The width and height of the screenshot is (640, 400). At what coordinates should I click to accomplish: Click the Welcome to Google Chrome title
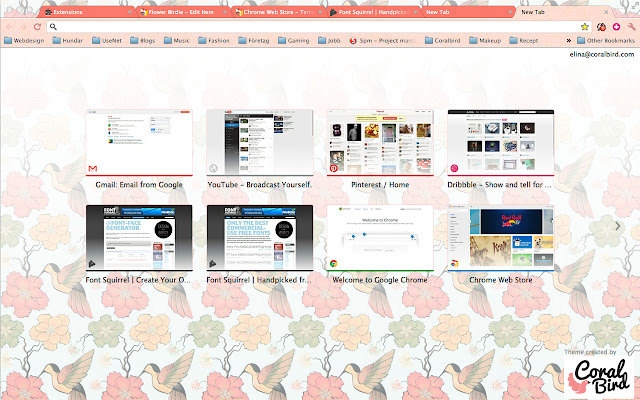coord(380,280)
